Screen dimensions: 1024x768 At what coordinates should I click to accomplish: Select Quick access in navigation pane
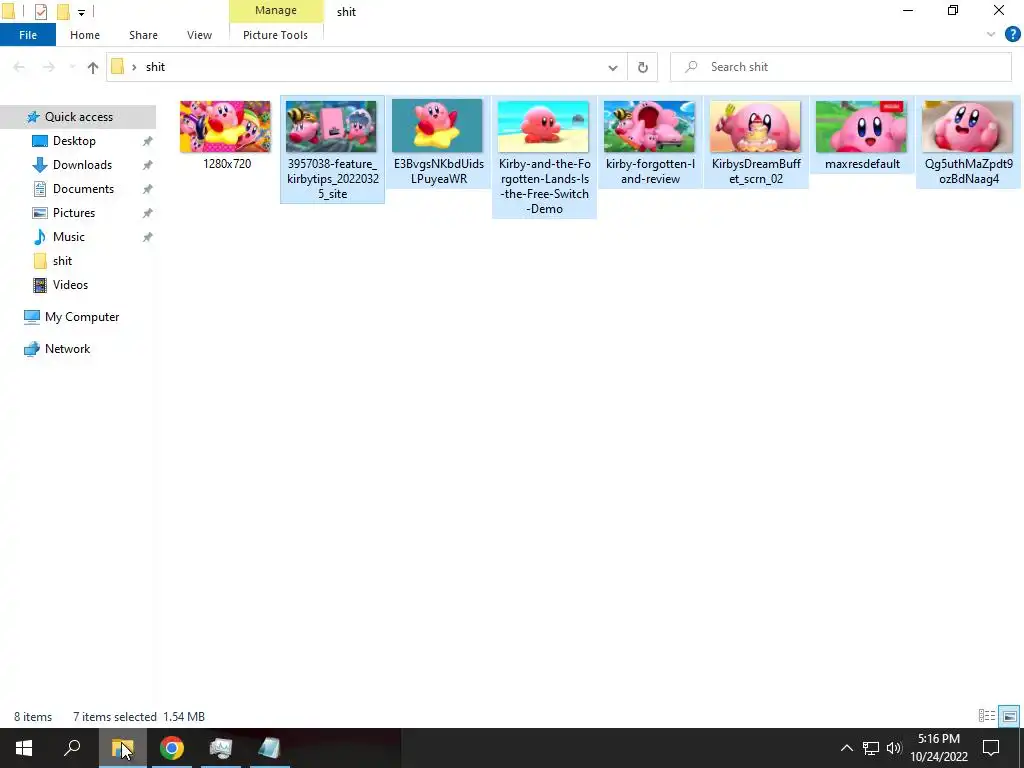coord(78,117)
